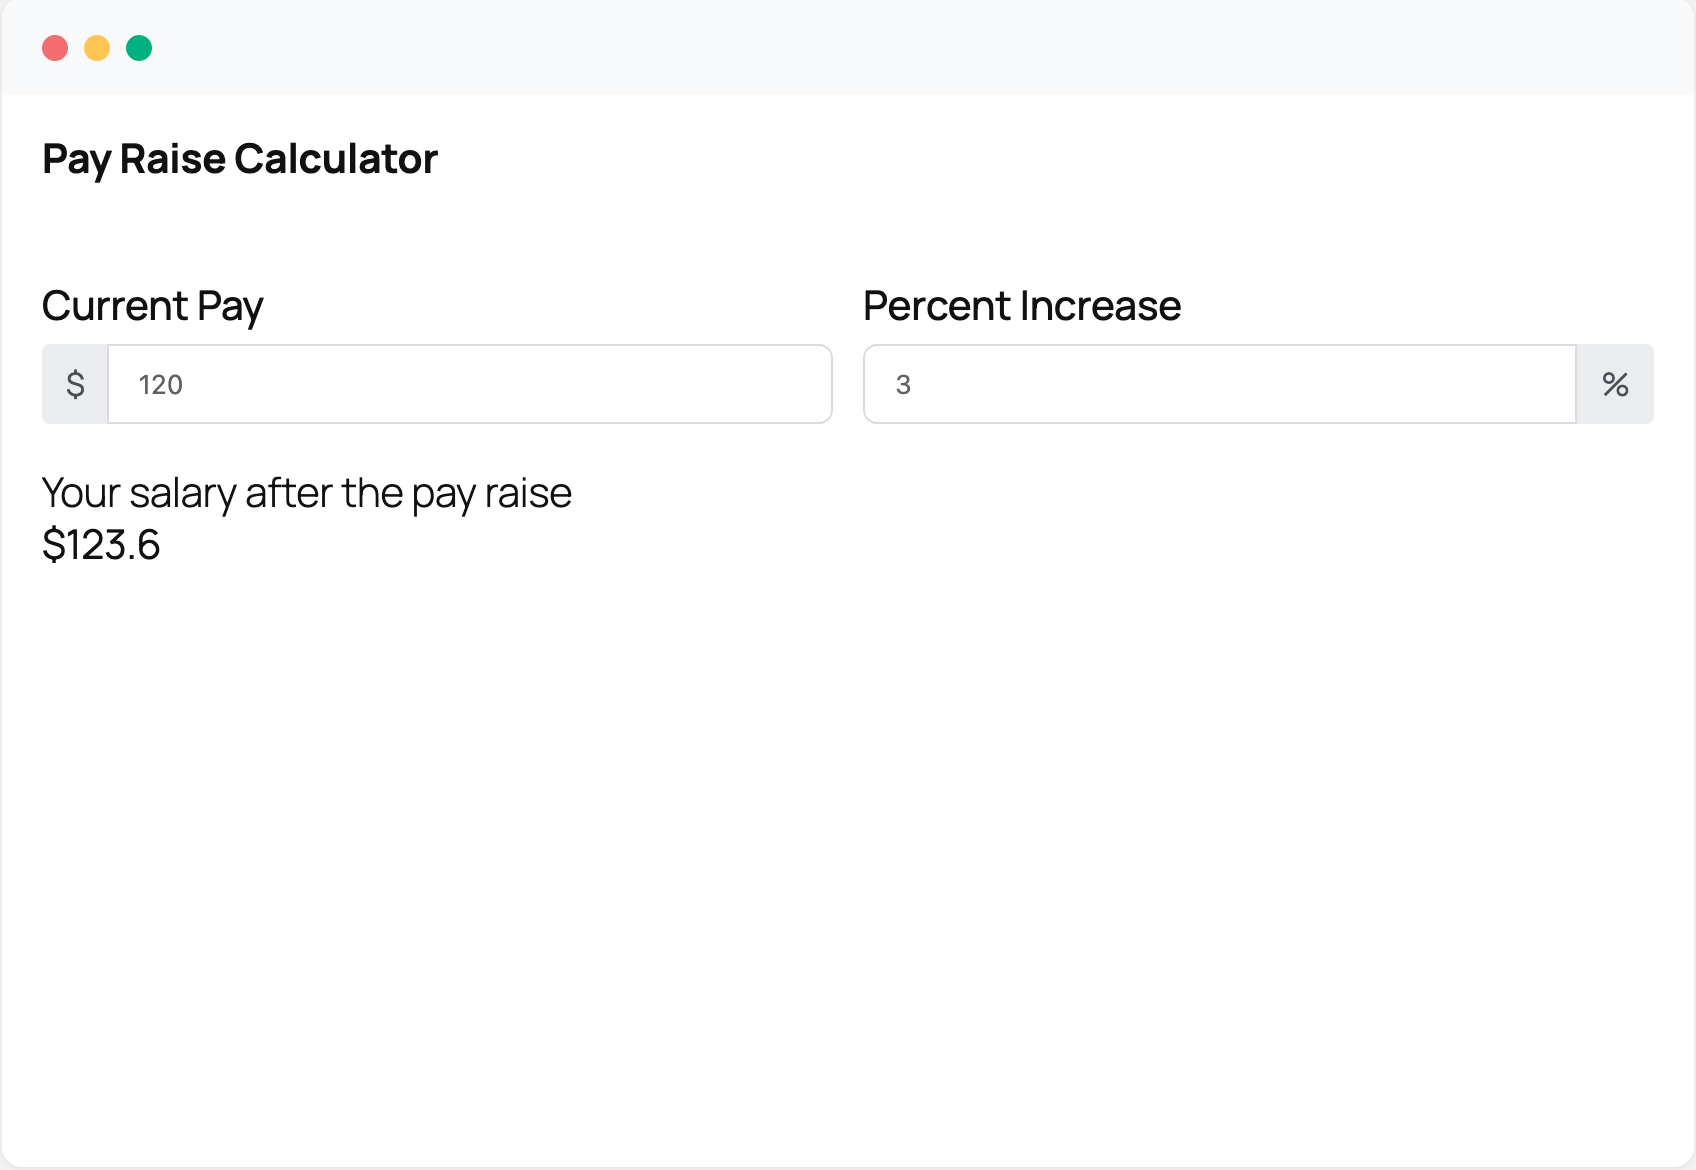Click the digit 3 in percent field
Viewport: 1696px width, 1170px height.
click(x=903, y=385)
